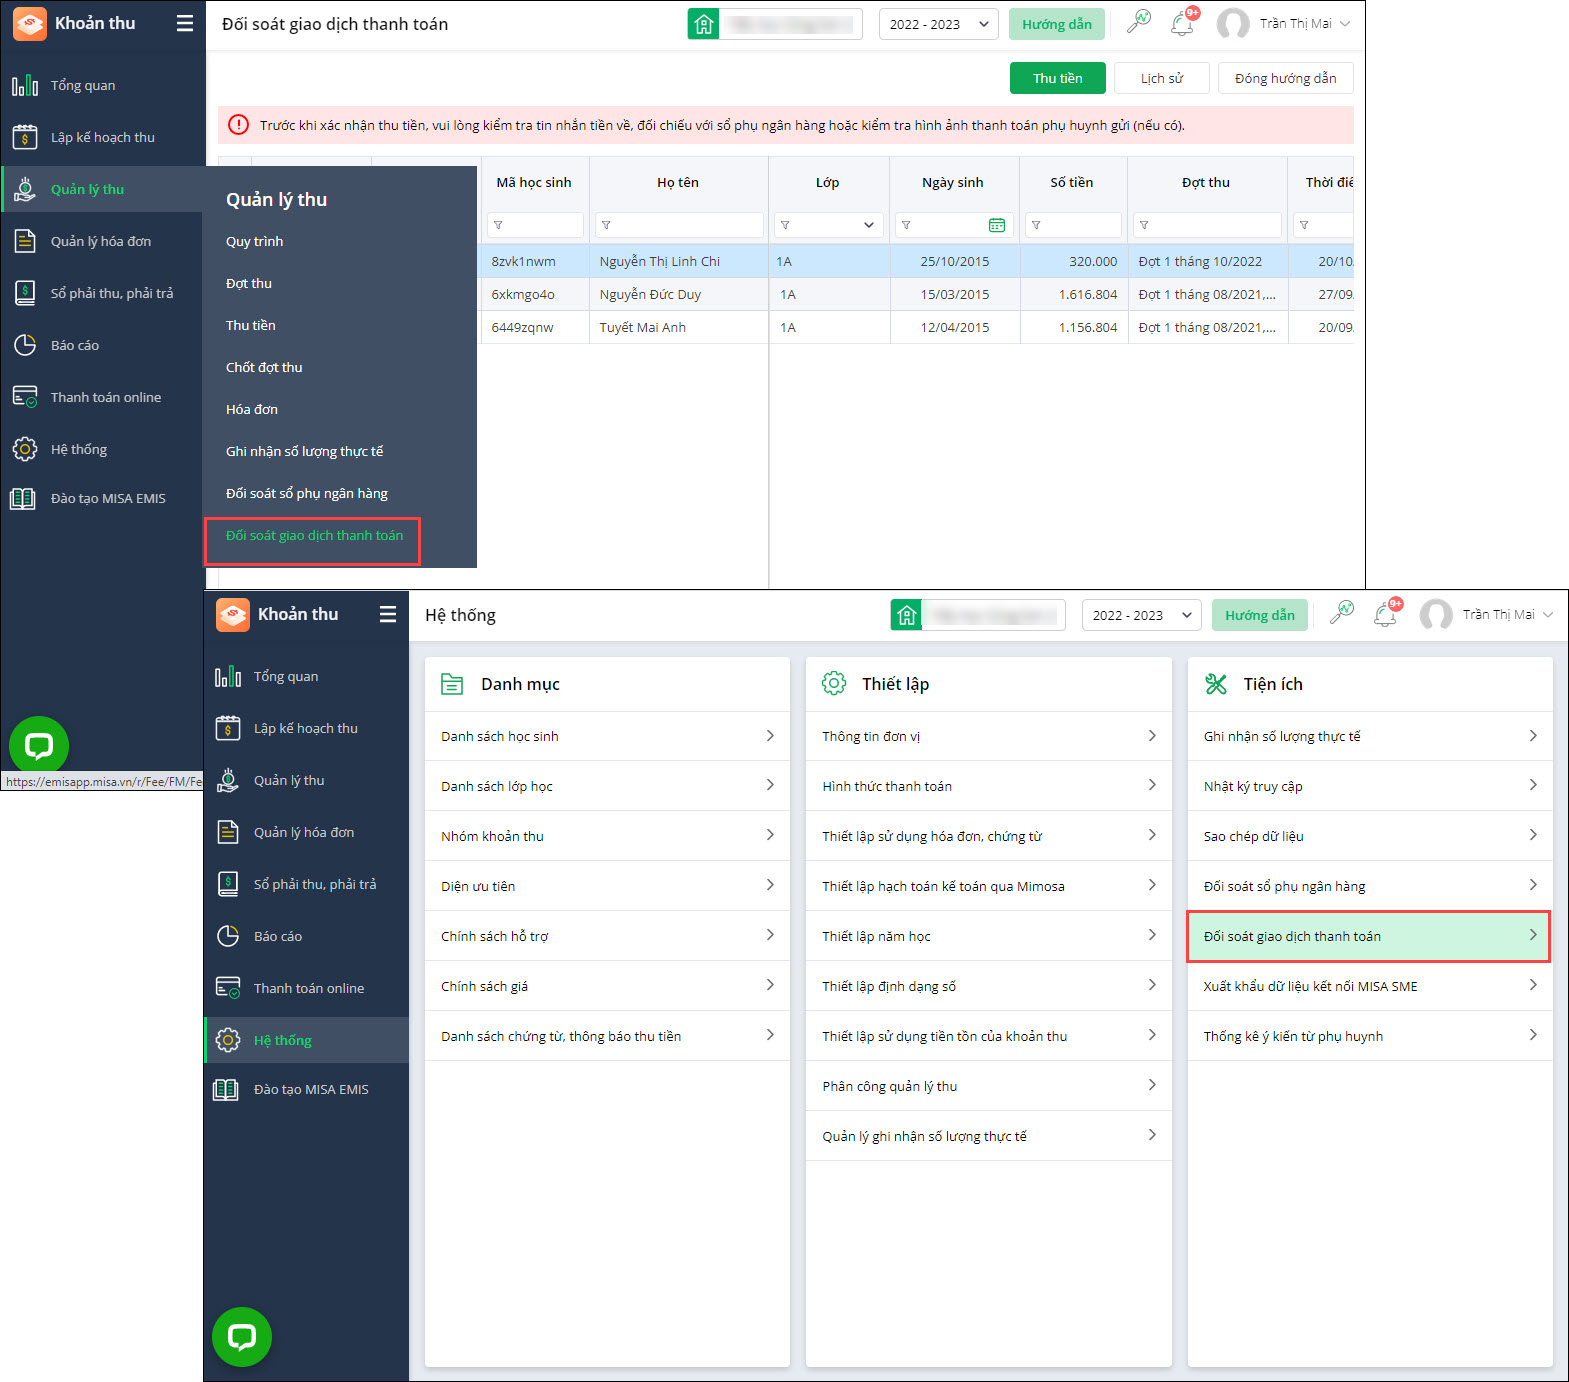Viewport: 1569px width, 1382px height.
Task: Select the row of student Nguyễn Đức Duy
Action: pos(915,294)
